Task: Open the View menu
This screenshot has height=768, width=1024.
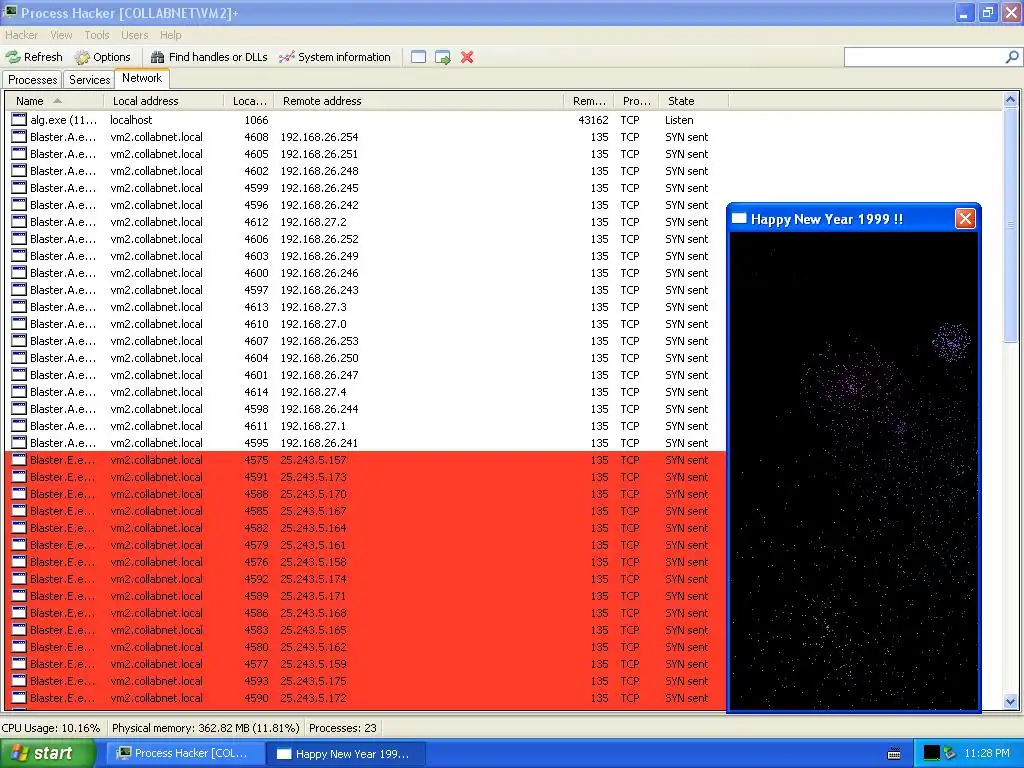Action: pos(61,35)
